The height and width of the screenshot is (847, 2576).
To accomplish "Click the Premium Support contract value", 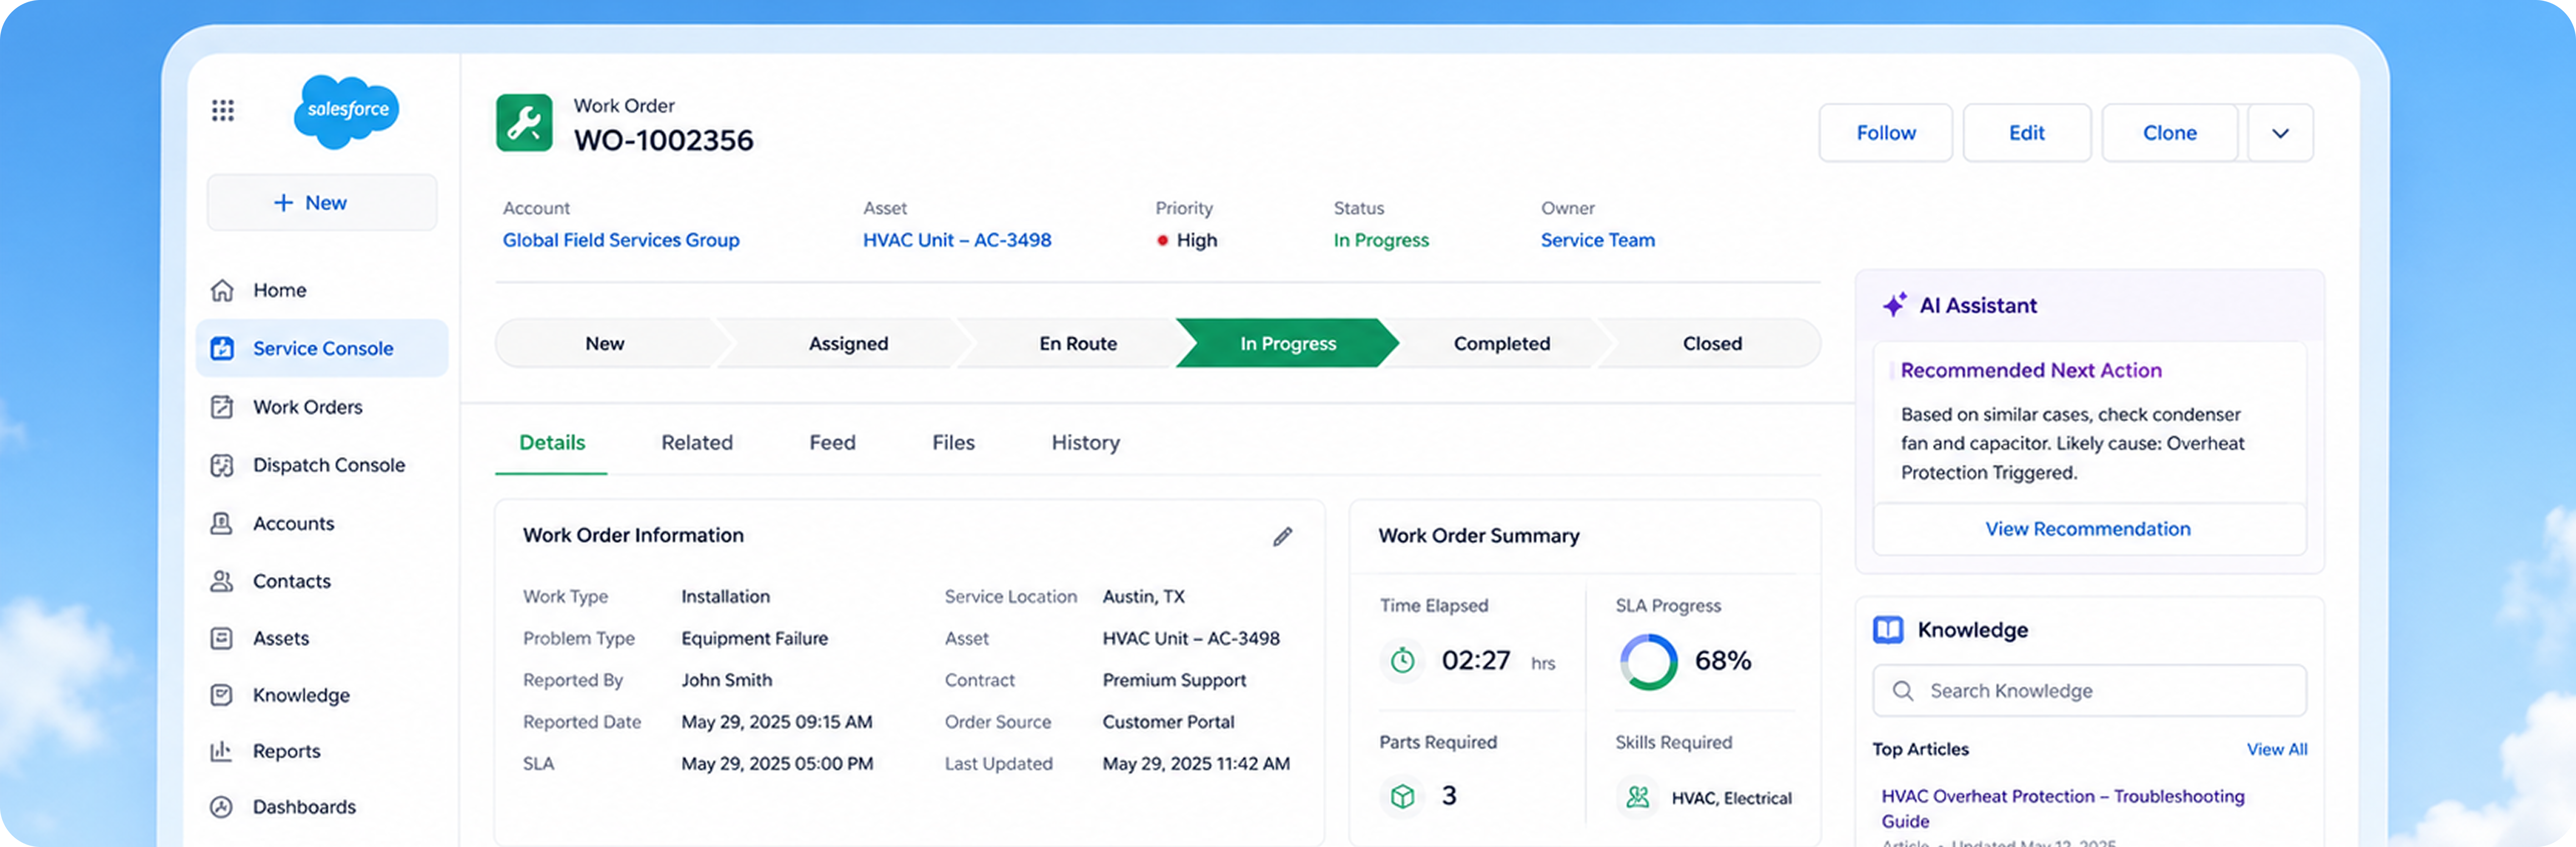I will pyautogui.click(x=1174, y=680).
